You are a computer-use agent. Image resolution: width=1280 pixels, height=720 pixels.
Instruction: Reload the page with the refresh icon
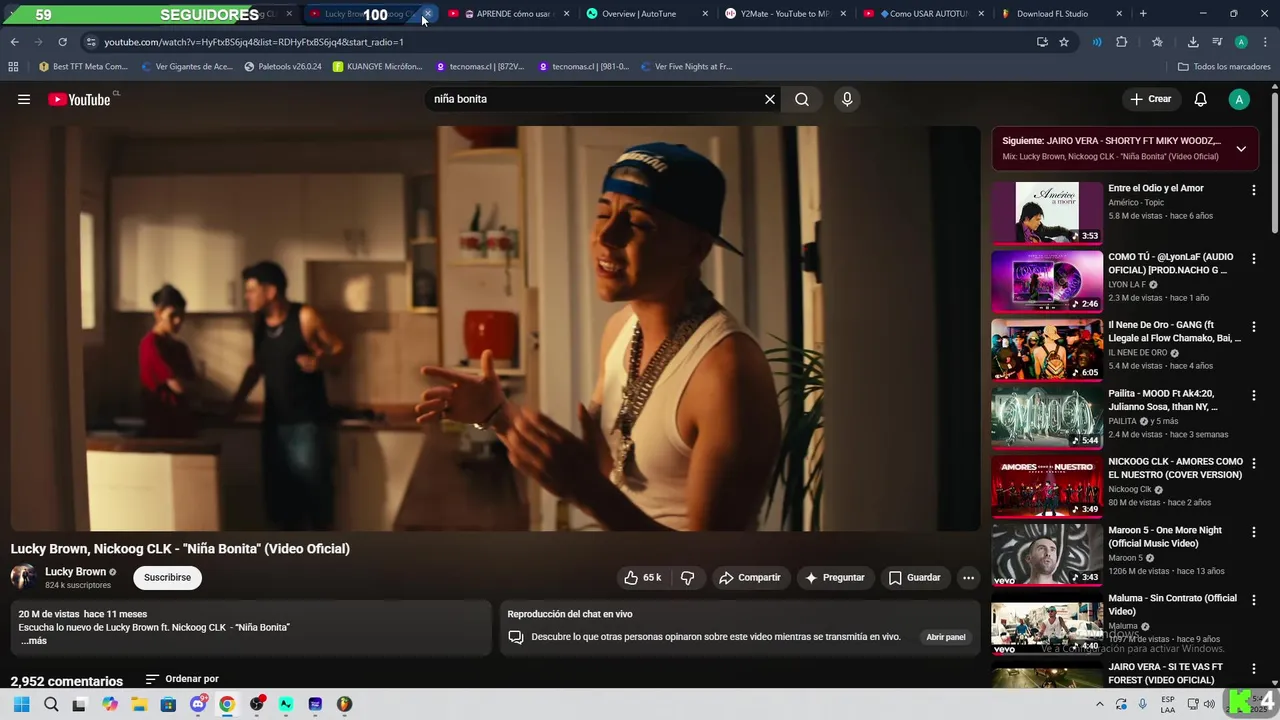(x=62, y=42)
